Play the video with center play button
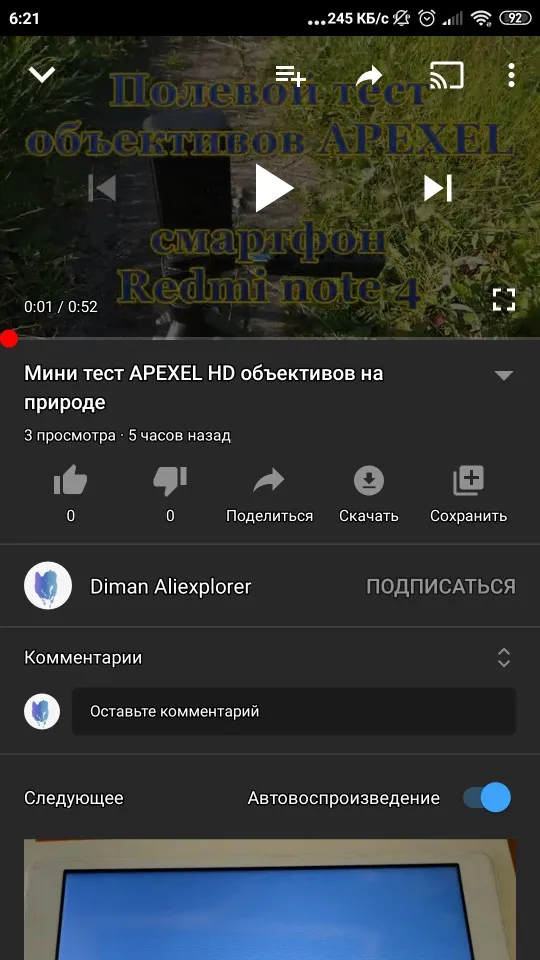540x960 pixels. pos(274,188)
